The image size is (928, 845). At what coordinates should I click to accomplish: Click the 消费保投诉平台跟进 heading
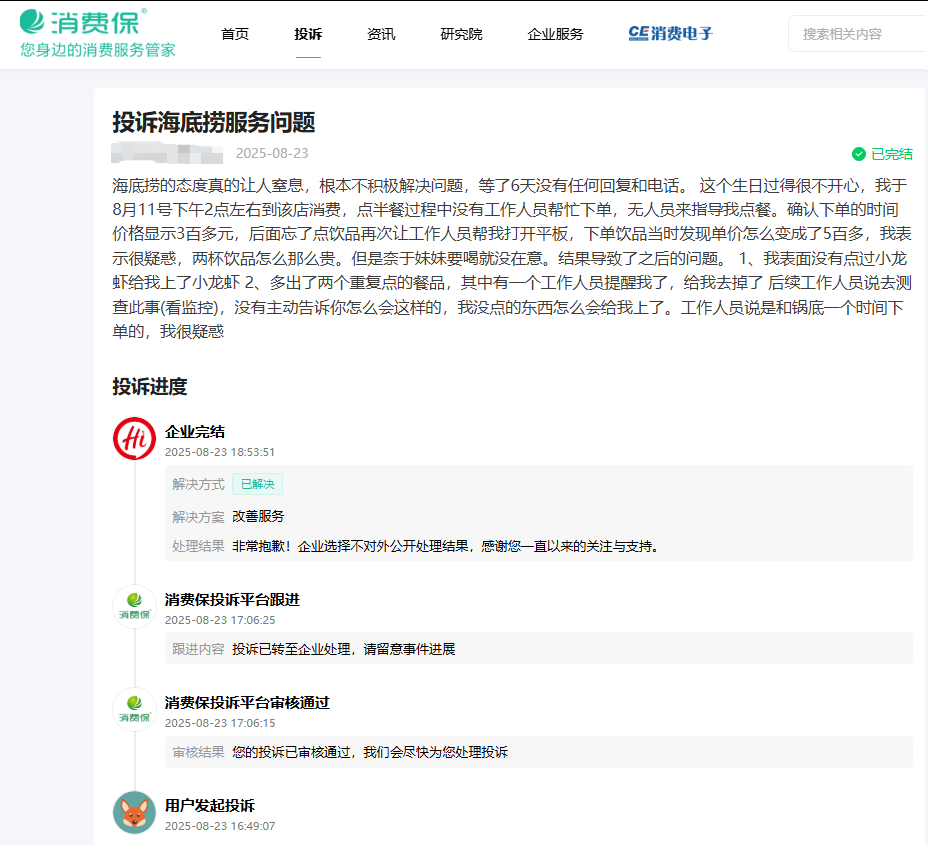(x=232, y=599)
